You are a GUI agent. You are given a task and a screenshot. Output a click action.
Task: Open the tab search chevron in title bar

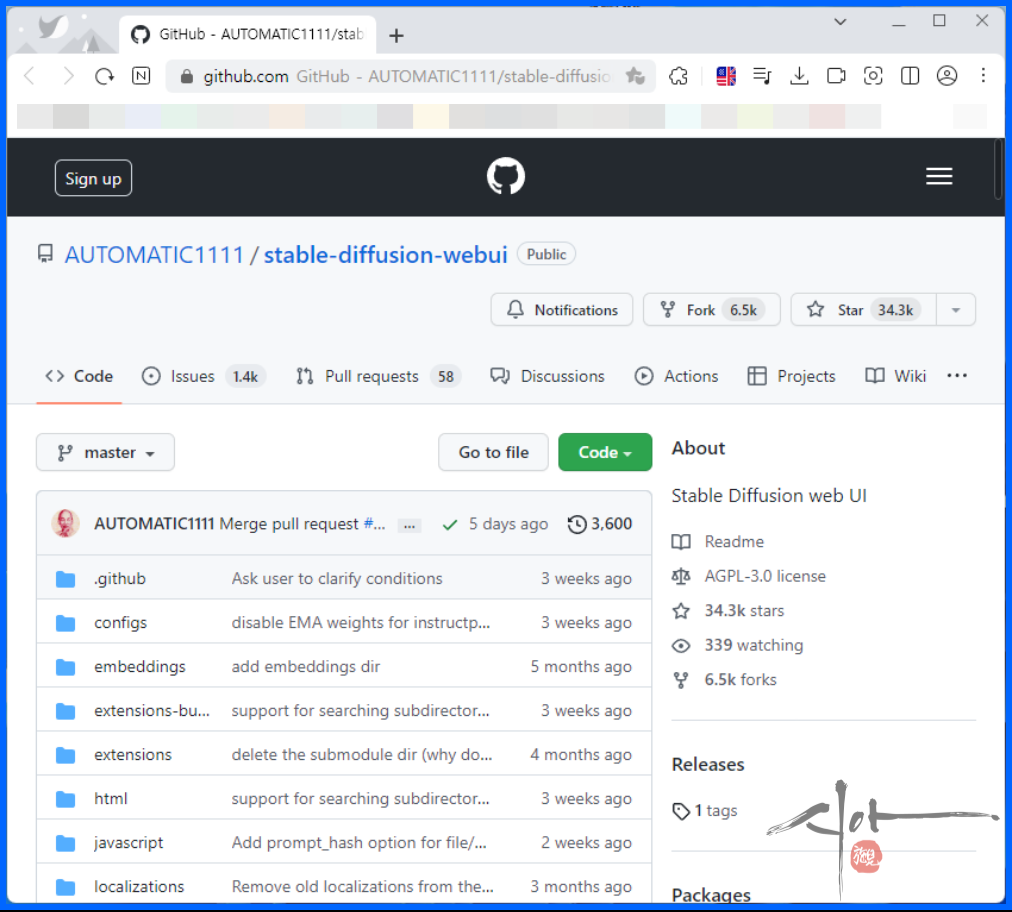click(x=840, y=21)
